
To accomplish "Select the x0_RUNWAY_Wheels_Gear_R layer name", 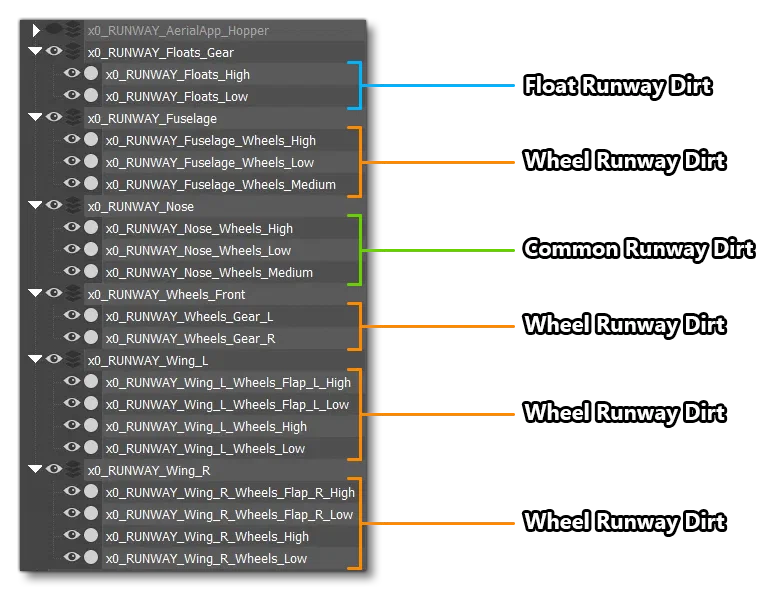I will click(x=191, y=339).
